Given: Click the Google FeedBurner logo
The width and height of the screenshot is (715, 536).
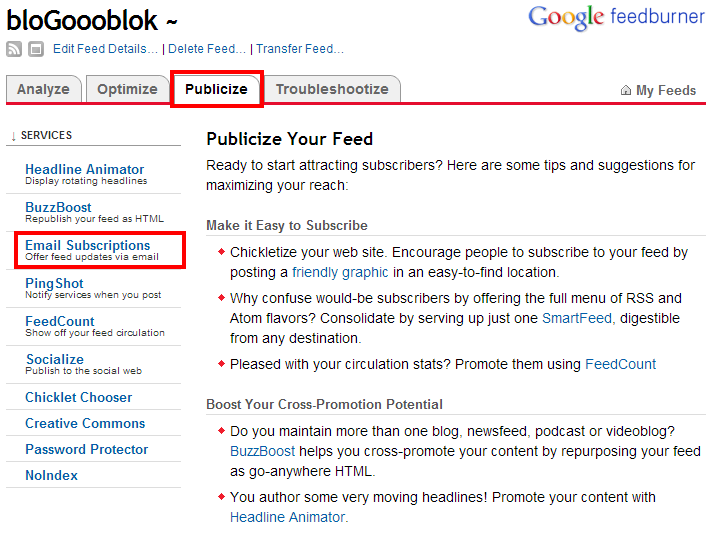Looking at the screenshot, I should [x=616, y=18].
